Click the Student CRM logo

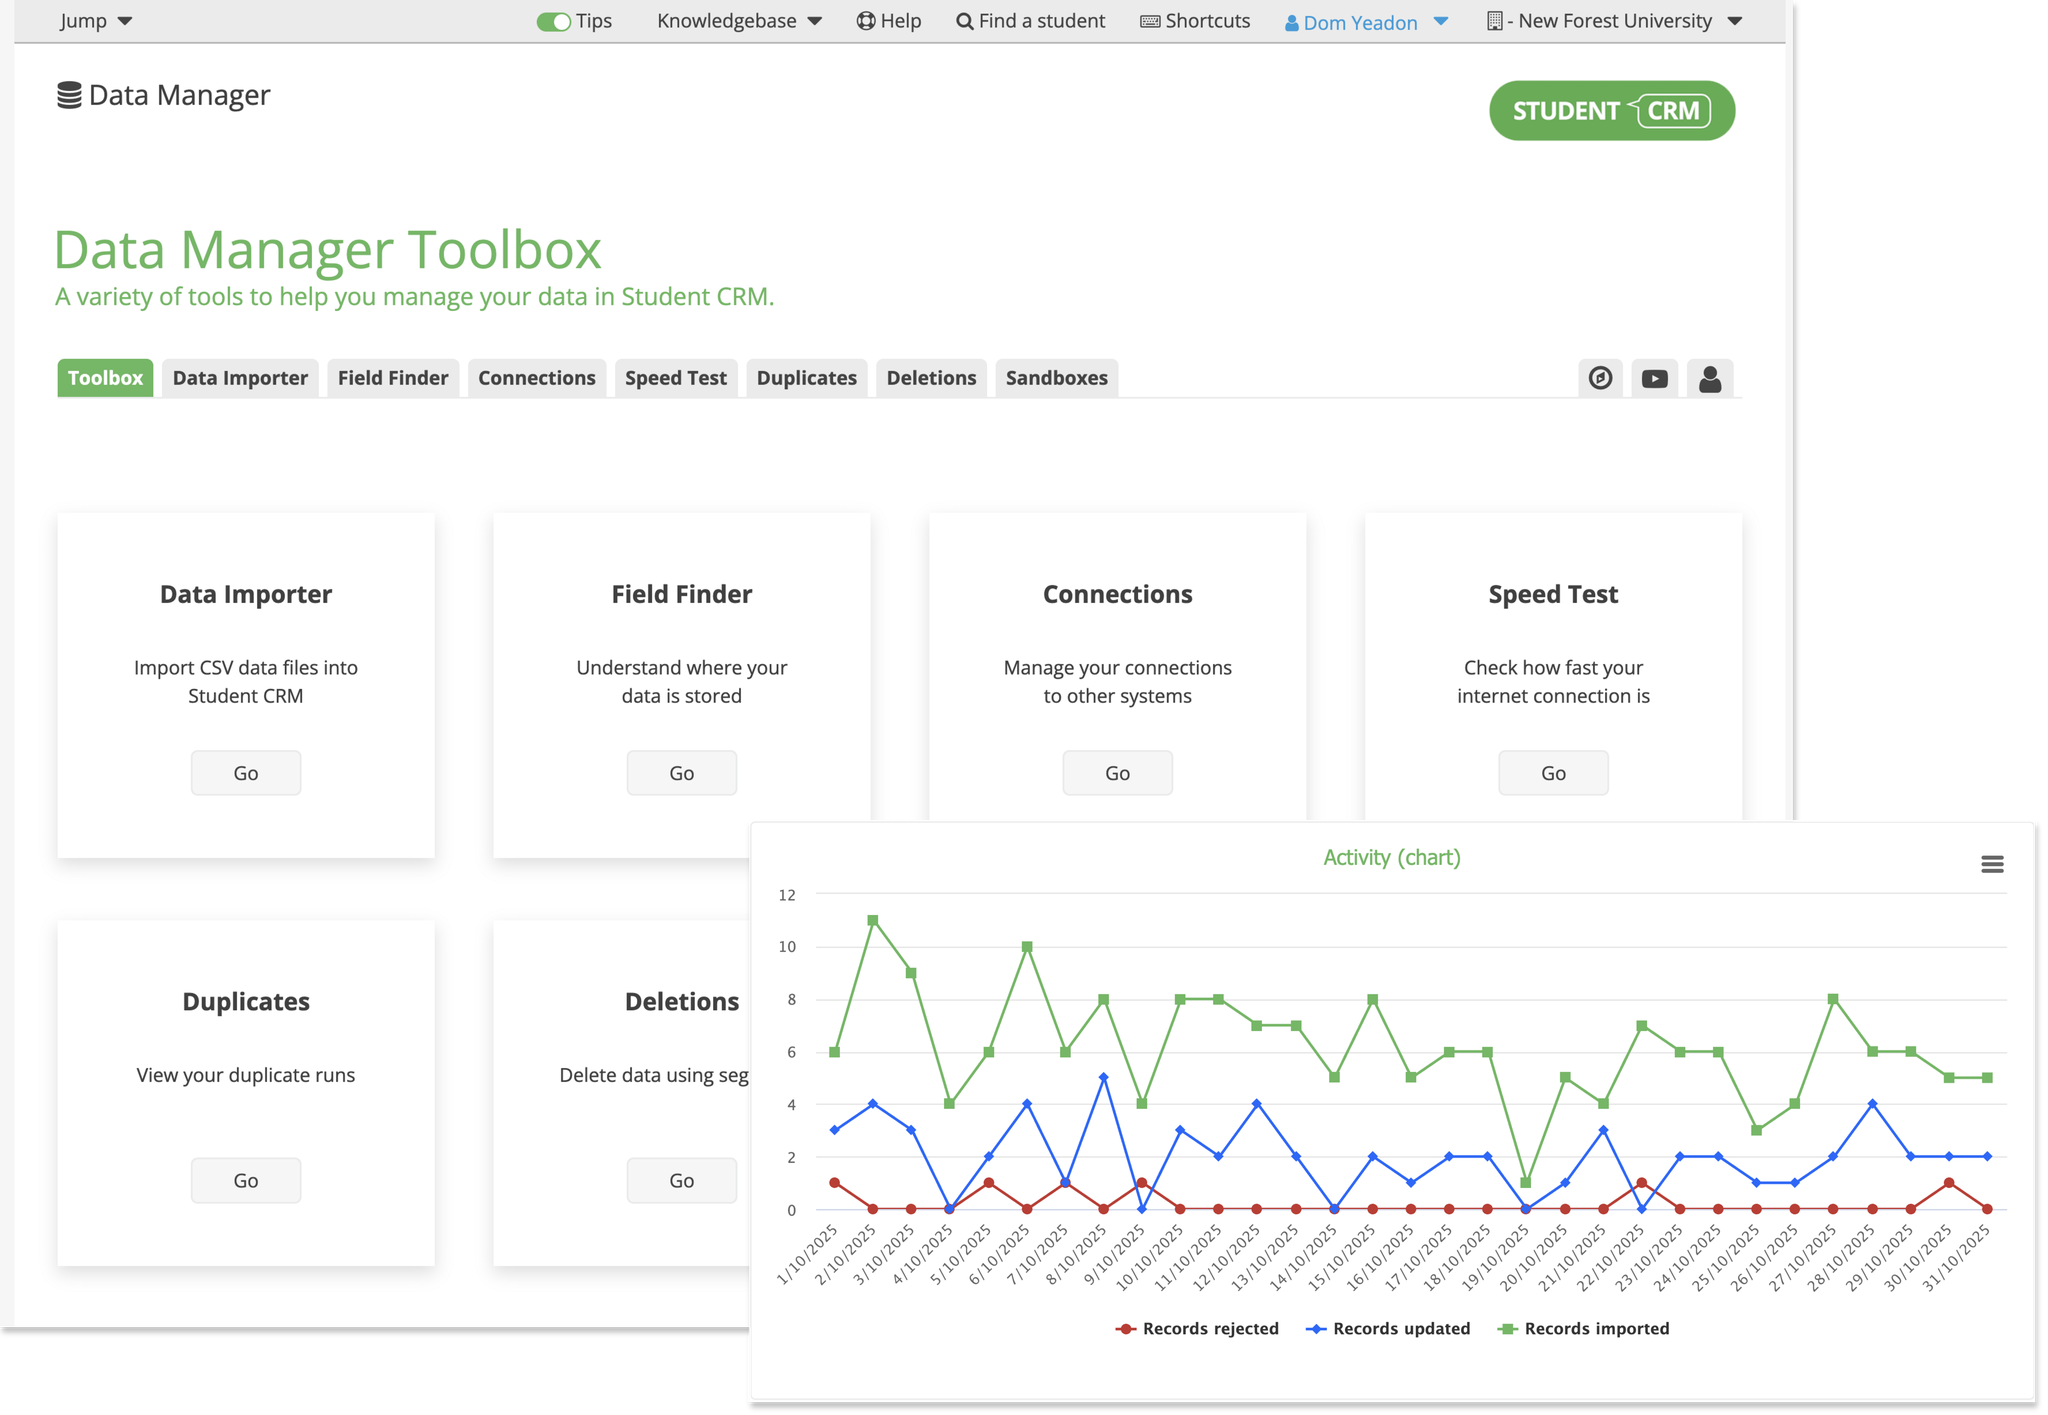(1611, 111)
